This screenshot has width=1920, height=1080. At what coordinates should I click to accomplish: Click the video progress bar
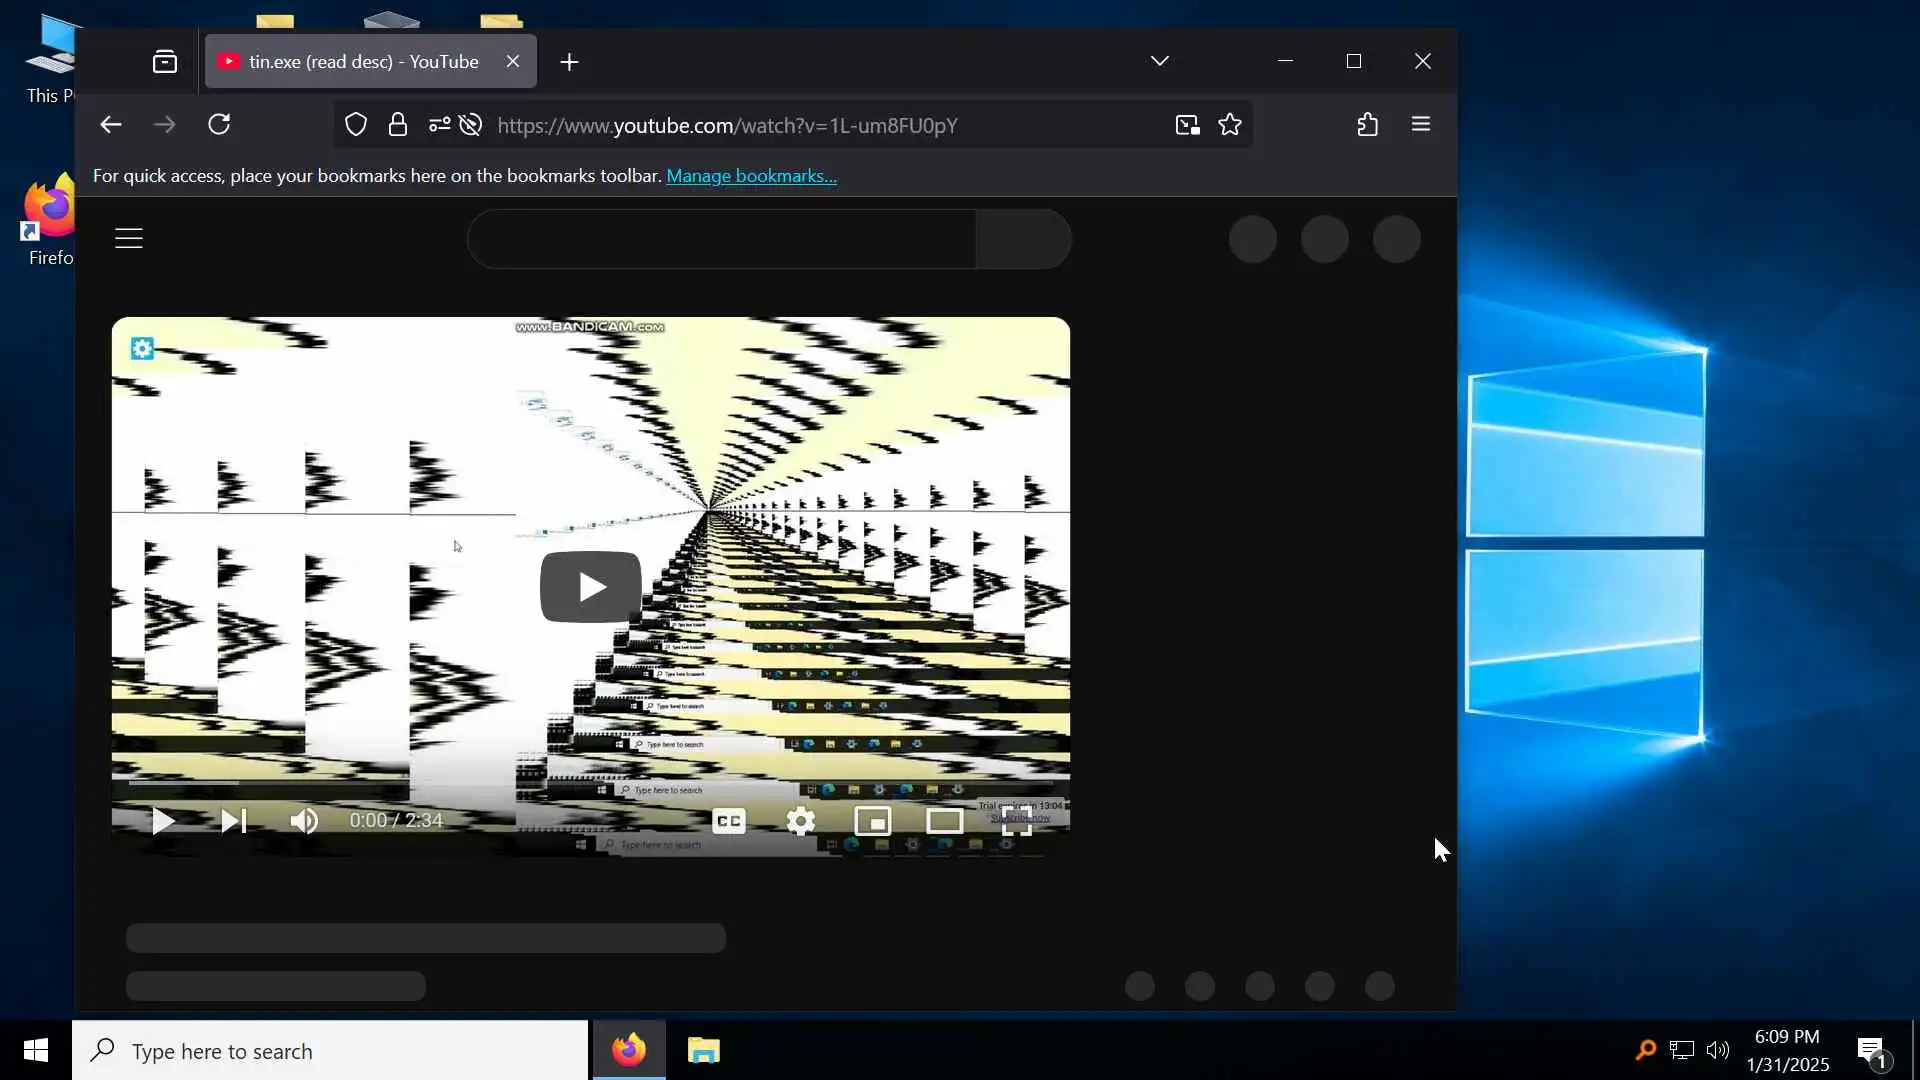click(x=590, y=782)
